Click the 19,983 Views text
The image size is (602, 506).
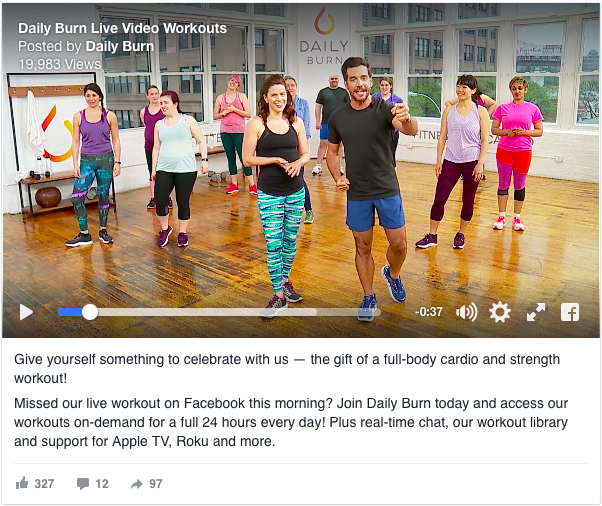coord(60,64)
